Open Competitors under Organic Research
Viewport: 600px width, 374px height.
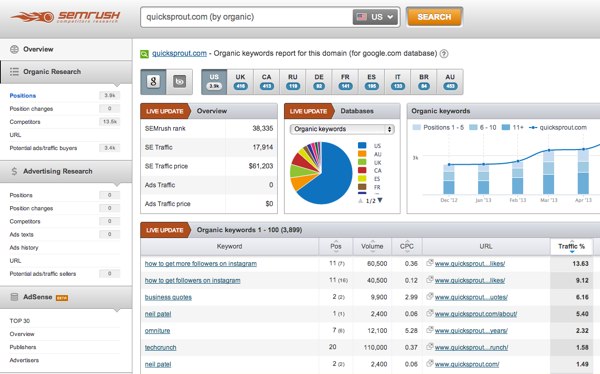pyautogui.click(x=25, y=122)
